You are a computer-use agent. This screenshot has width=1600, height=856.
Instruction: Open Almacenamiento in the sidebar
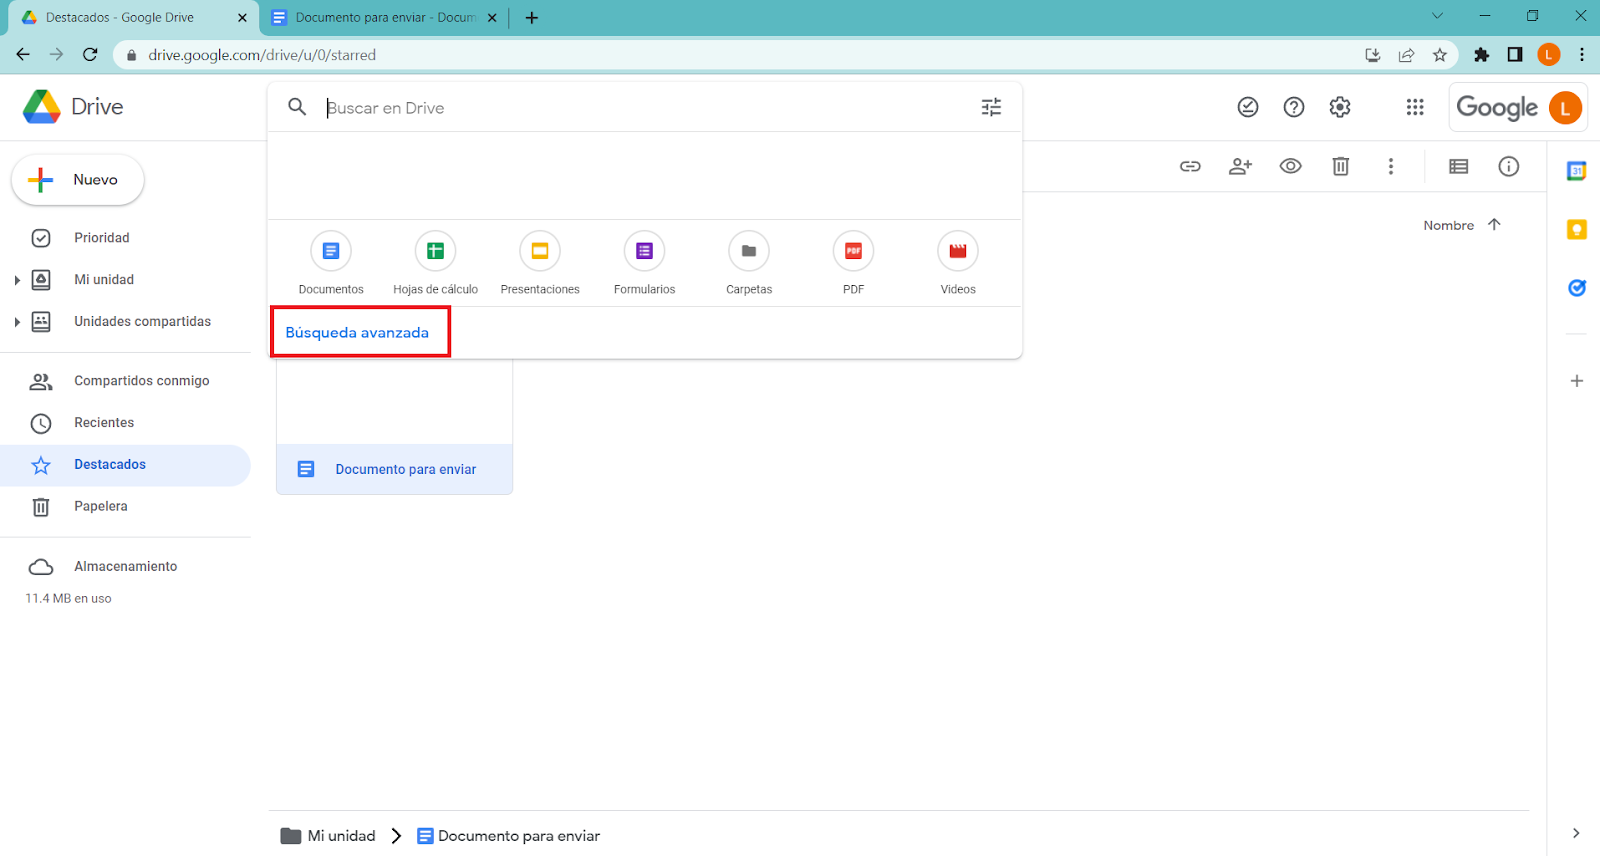(x=125, y=567)
